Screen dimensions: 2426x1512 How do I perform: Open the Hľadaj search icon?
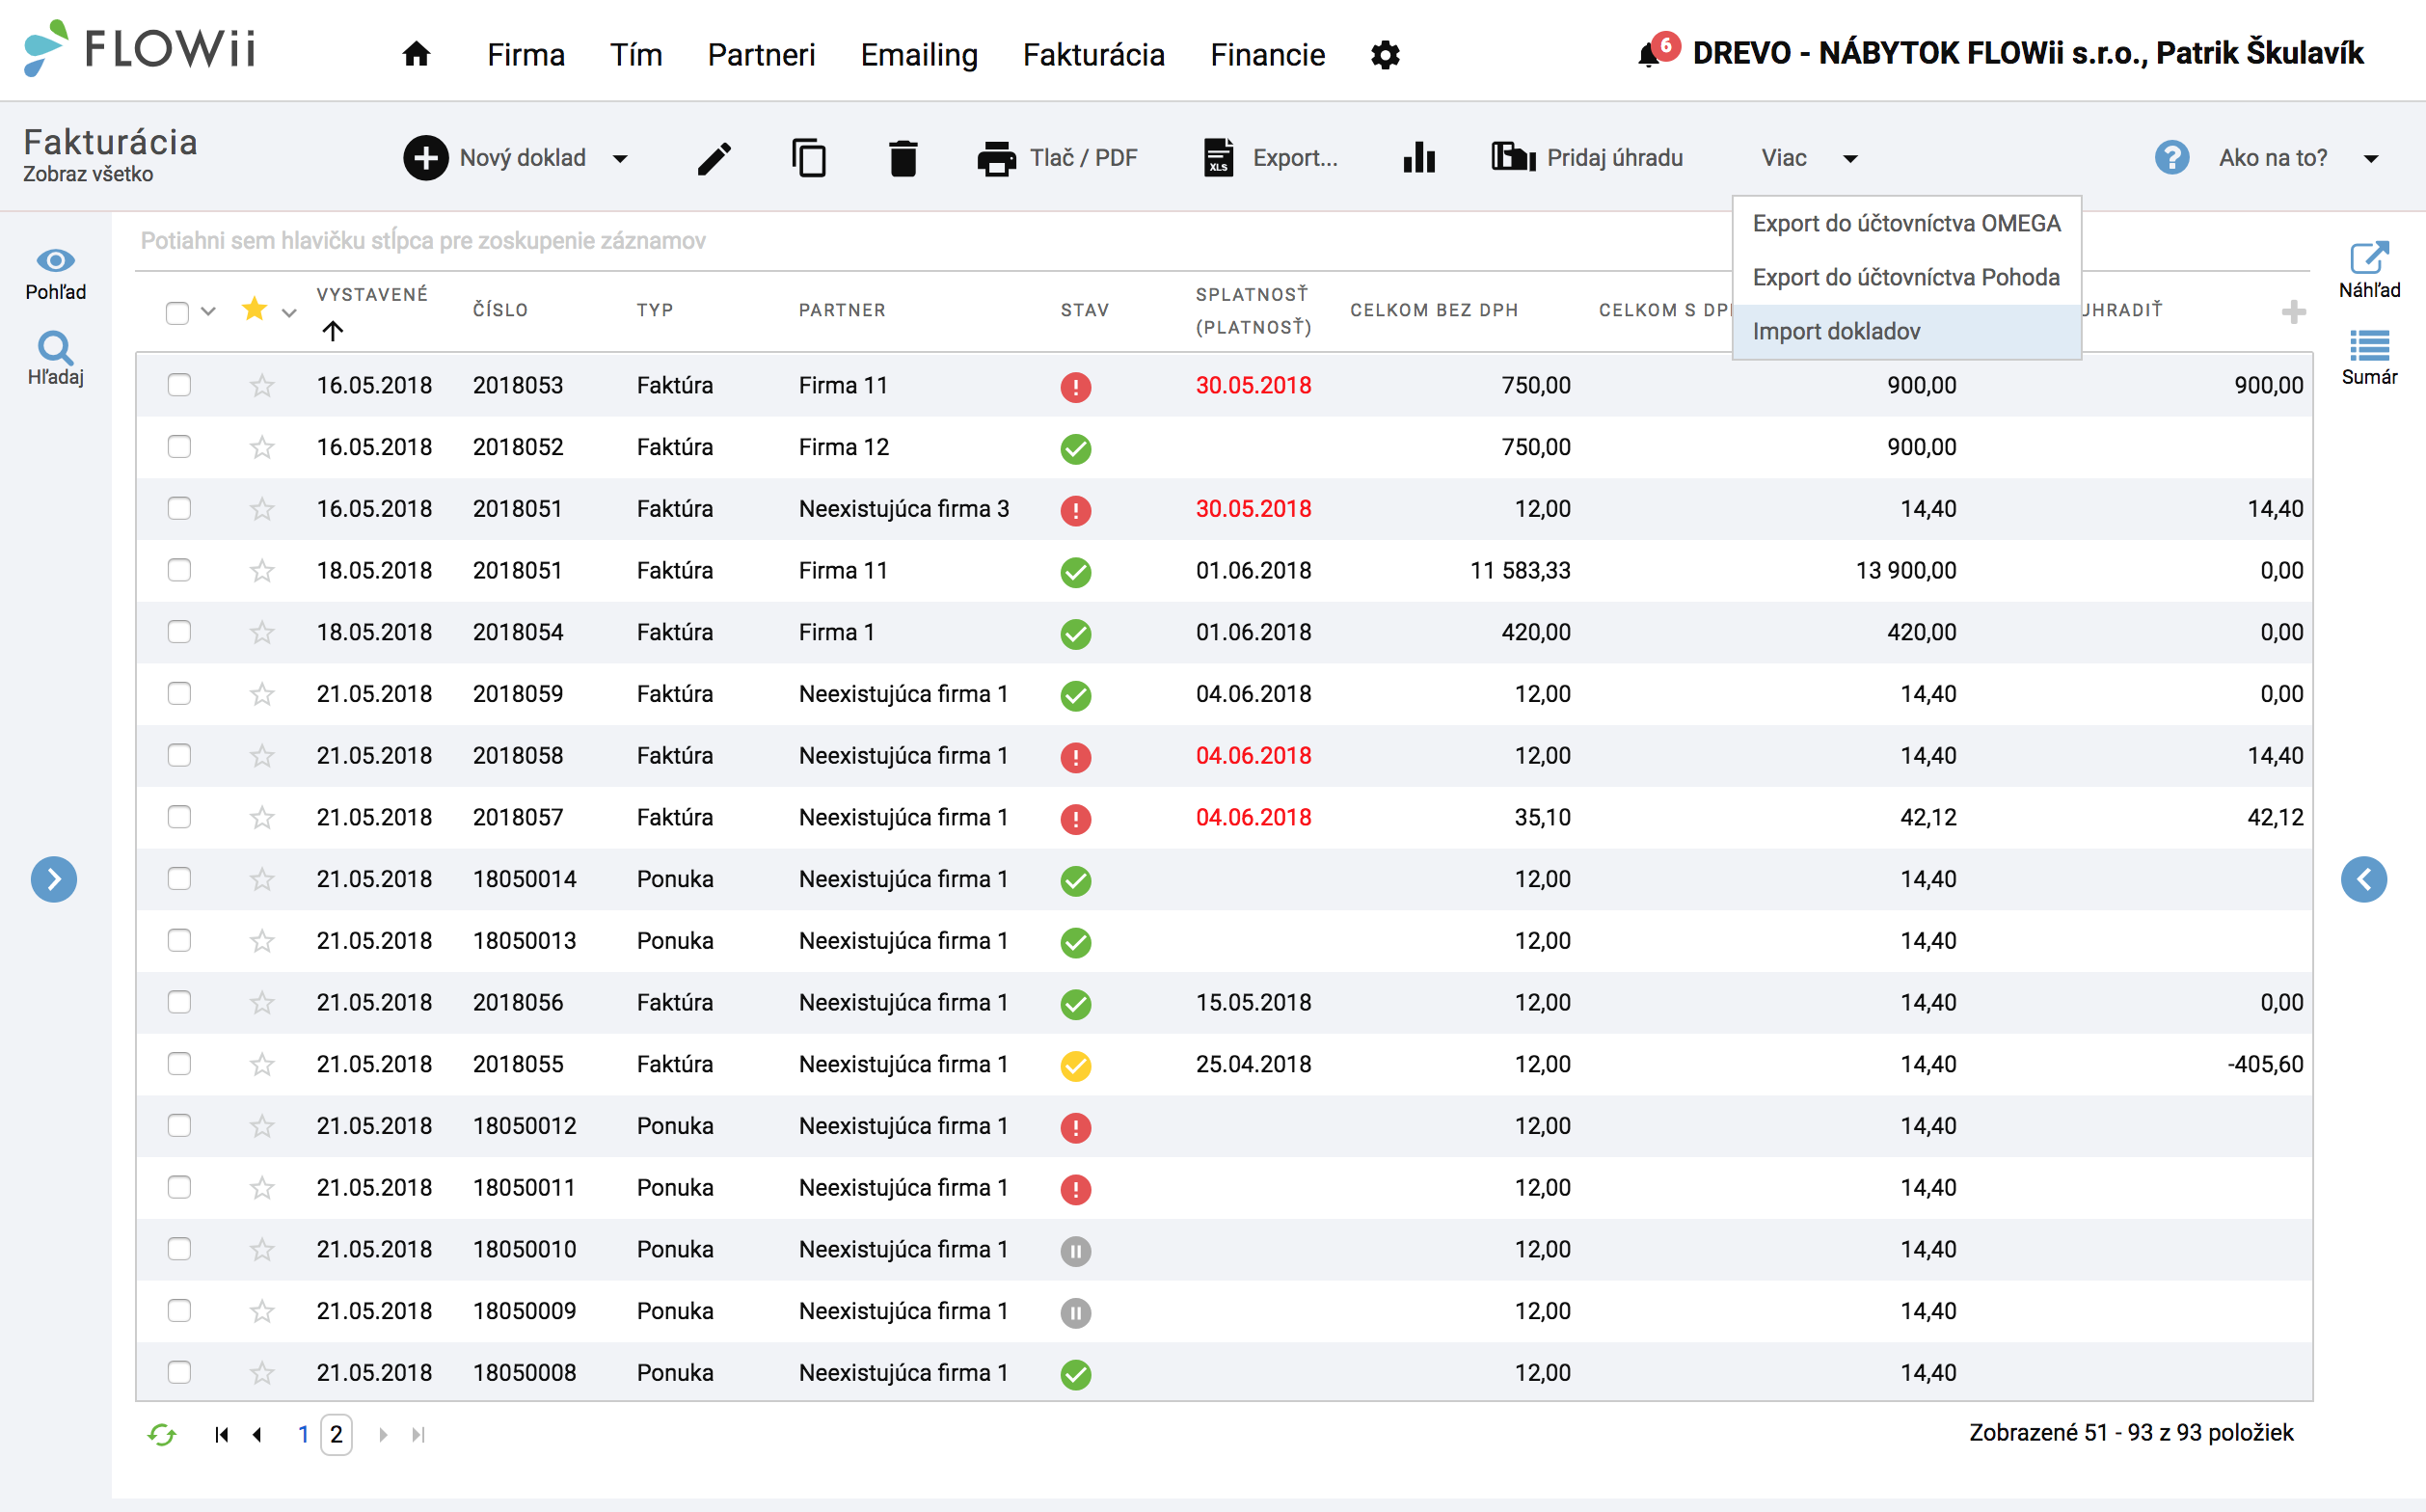point(55,348)
